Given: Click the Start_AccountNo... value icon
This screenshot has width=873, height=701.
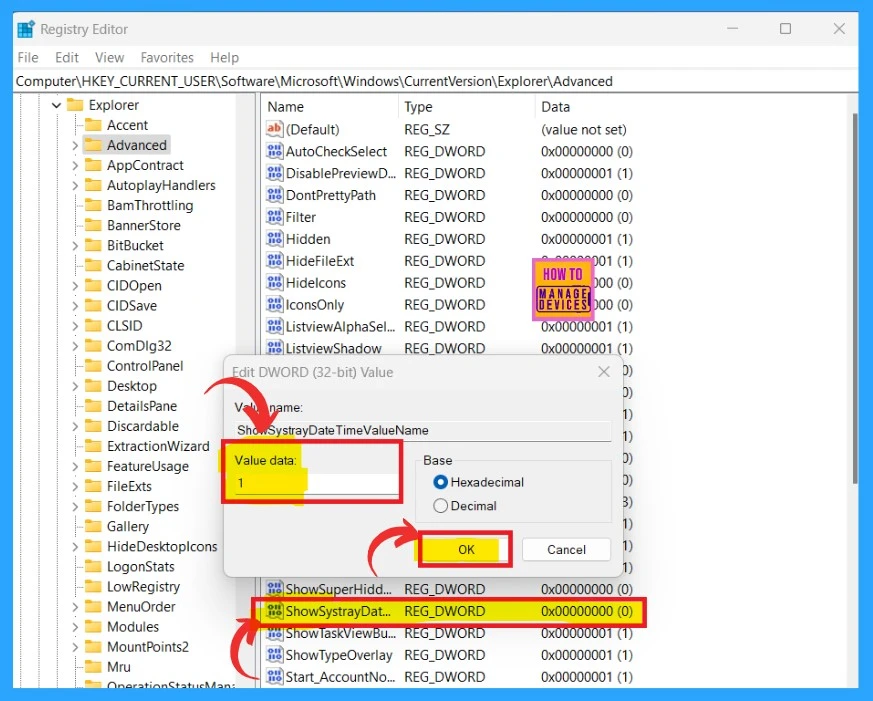Looking at the screenshot, I should point(274,677).
